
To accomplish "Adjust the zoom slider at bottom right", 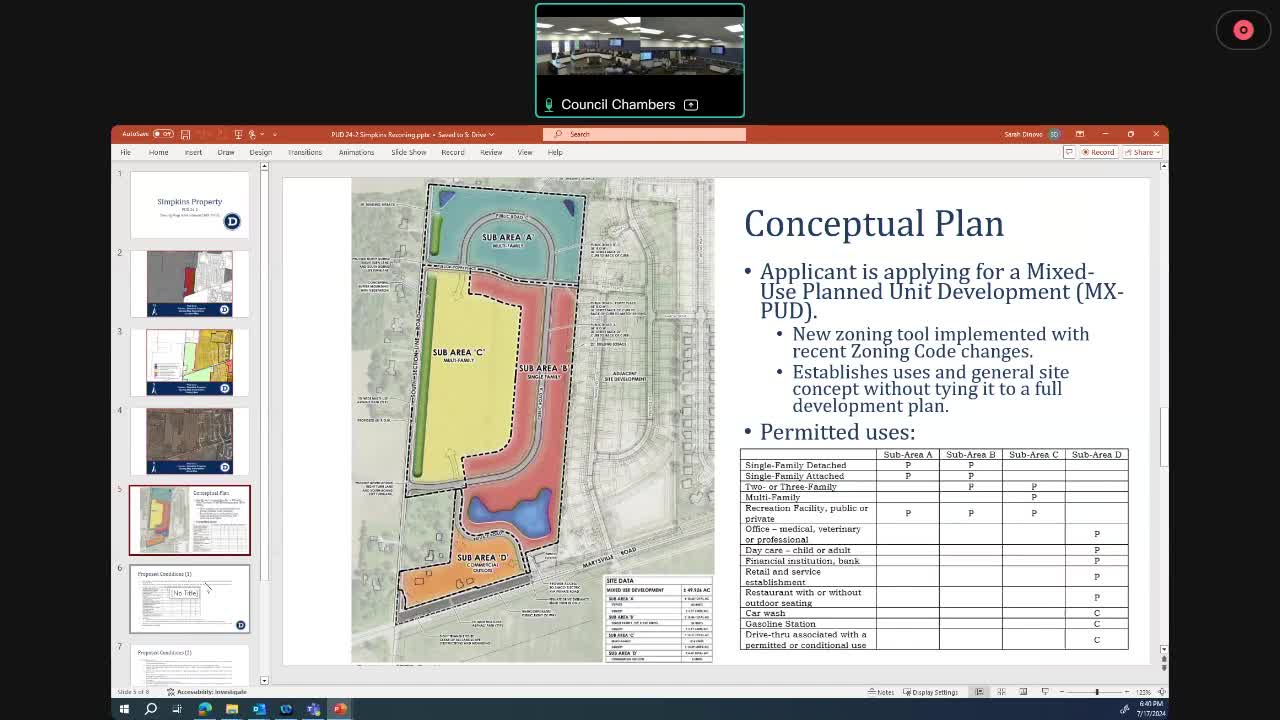I will pyautogui.click(x=1097, y=691).
